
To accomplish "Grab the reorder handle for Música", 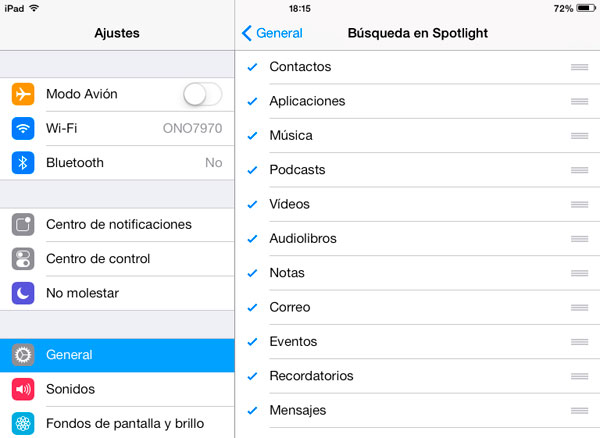I will point(579,136).
